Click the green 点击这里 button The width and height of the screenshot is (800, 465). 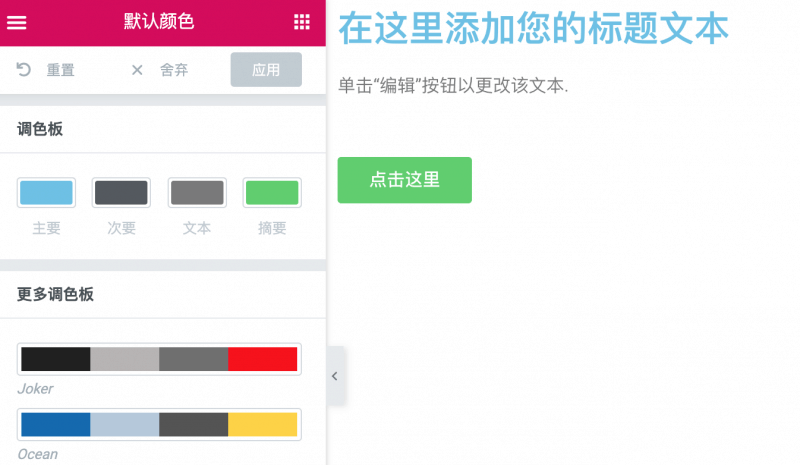[x=404, y=180]
